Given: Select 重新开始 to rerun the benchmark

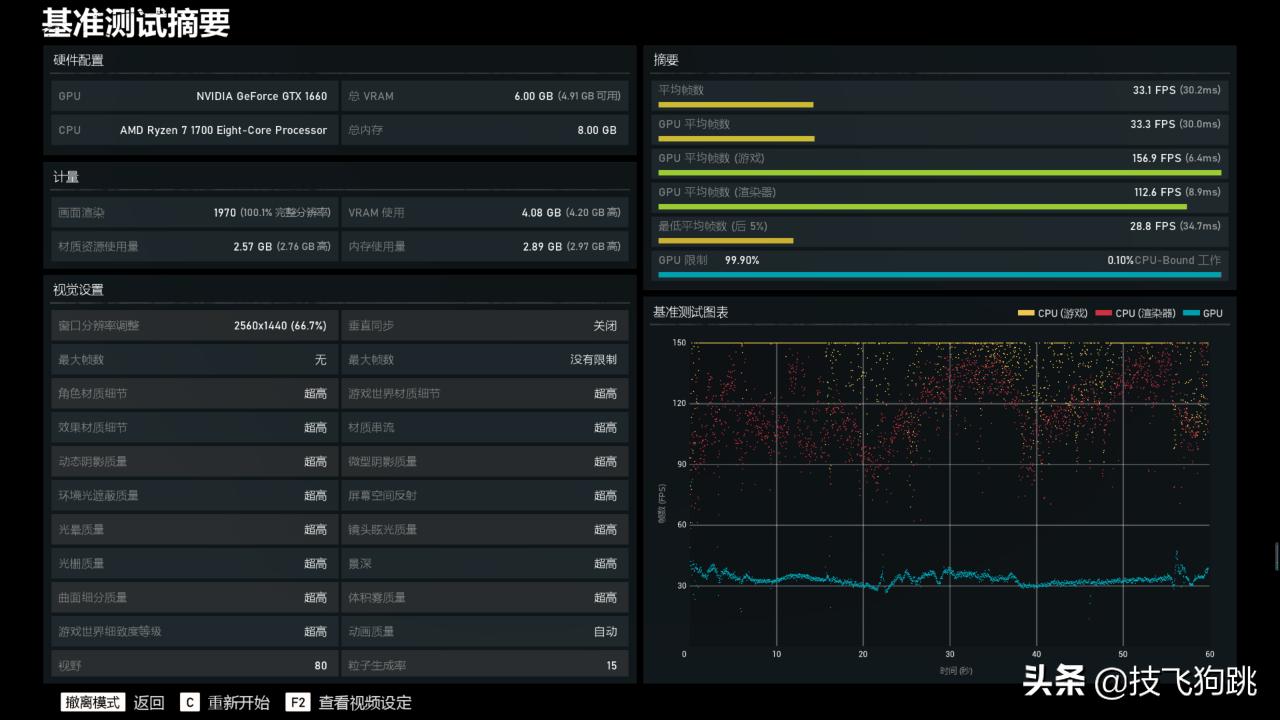Looking at the screenshot, I should tap(239, 702).
